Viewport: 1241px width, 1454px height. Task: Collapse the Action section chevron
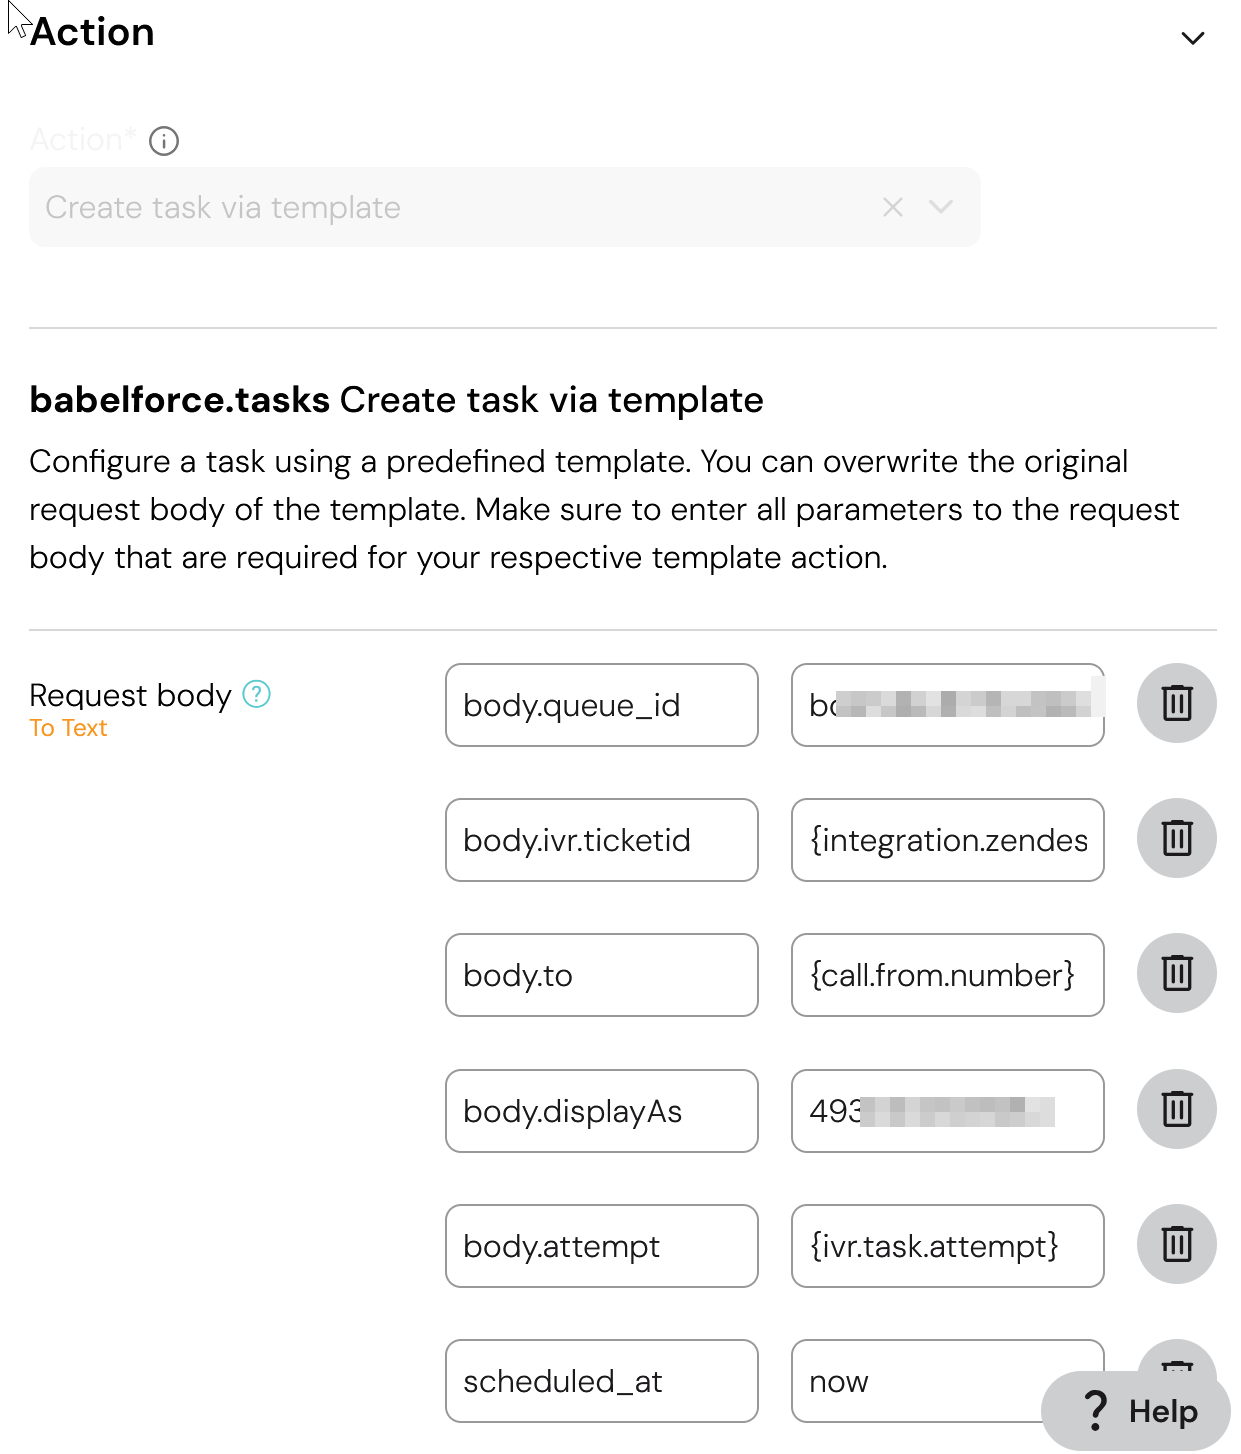point(1192,38)
